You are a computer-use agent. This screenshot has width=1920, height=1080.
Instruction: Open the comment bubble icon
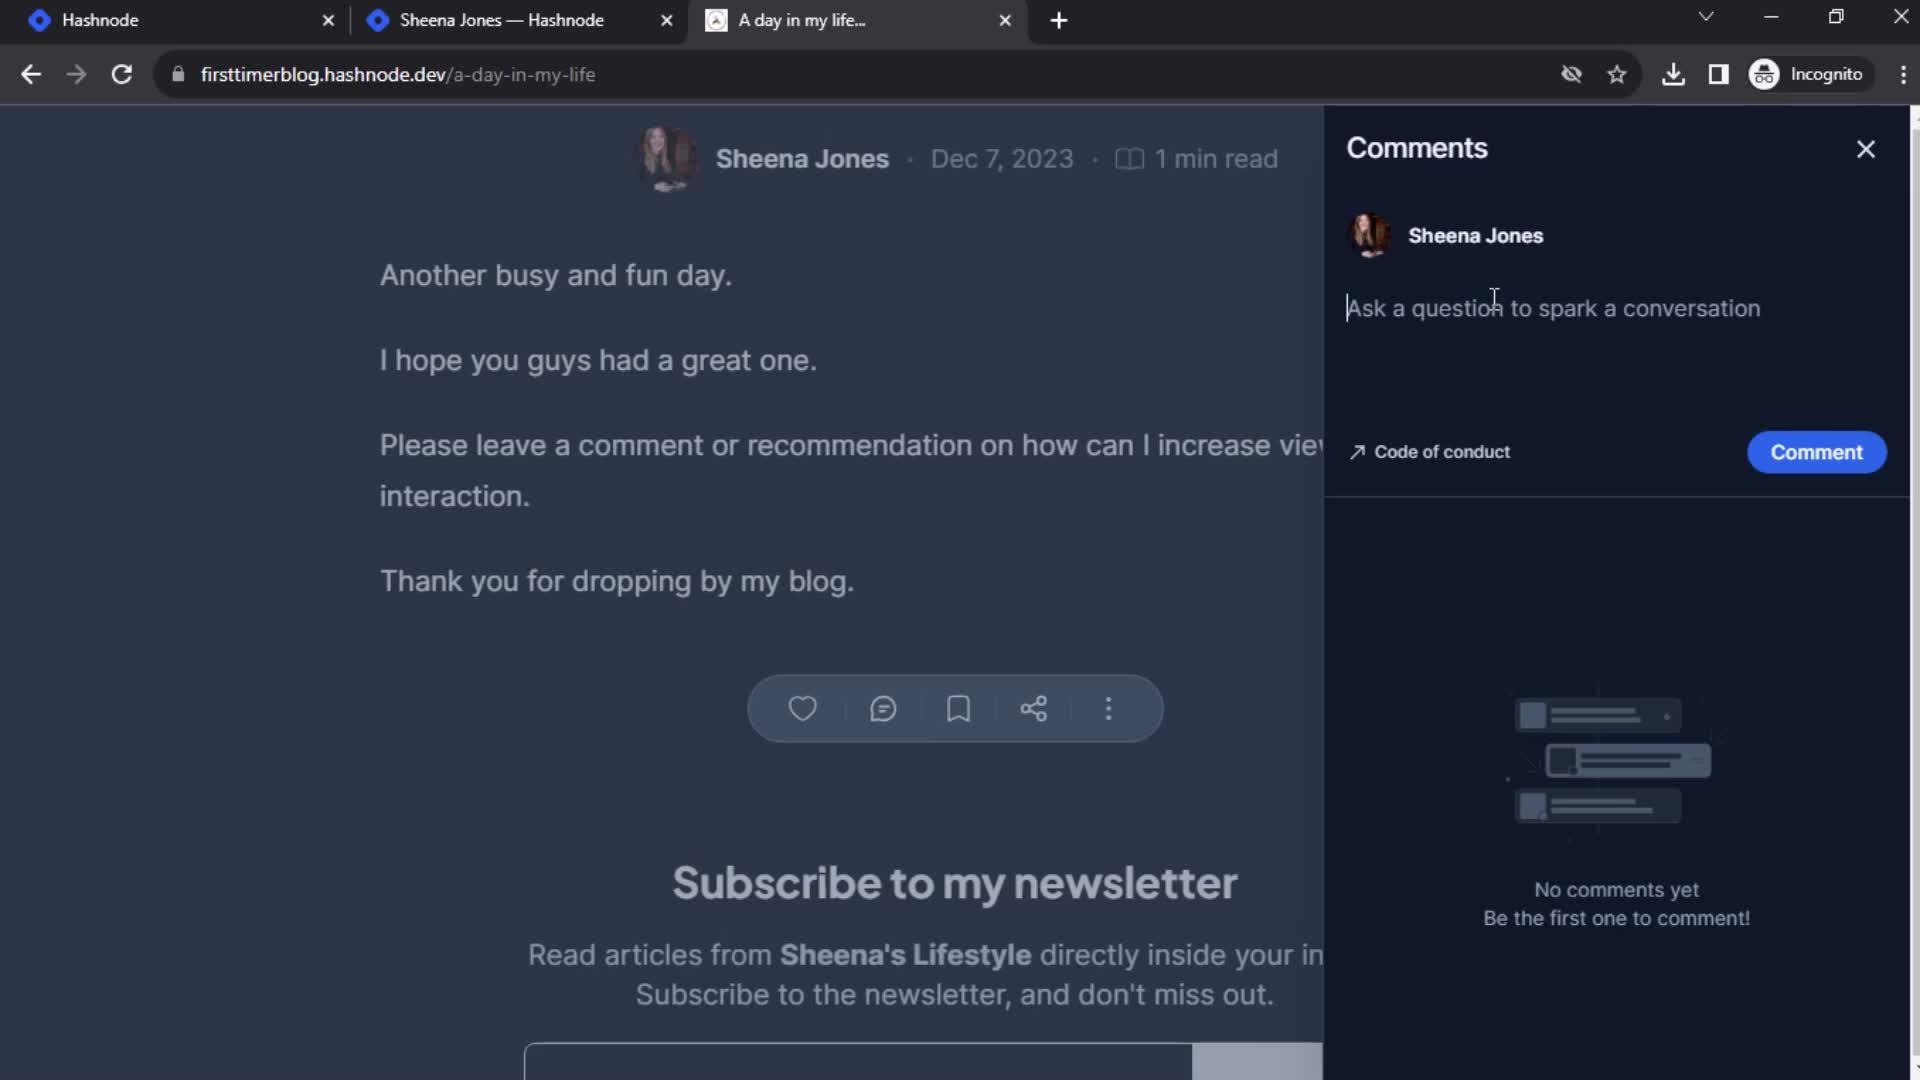click(882, 709)
